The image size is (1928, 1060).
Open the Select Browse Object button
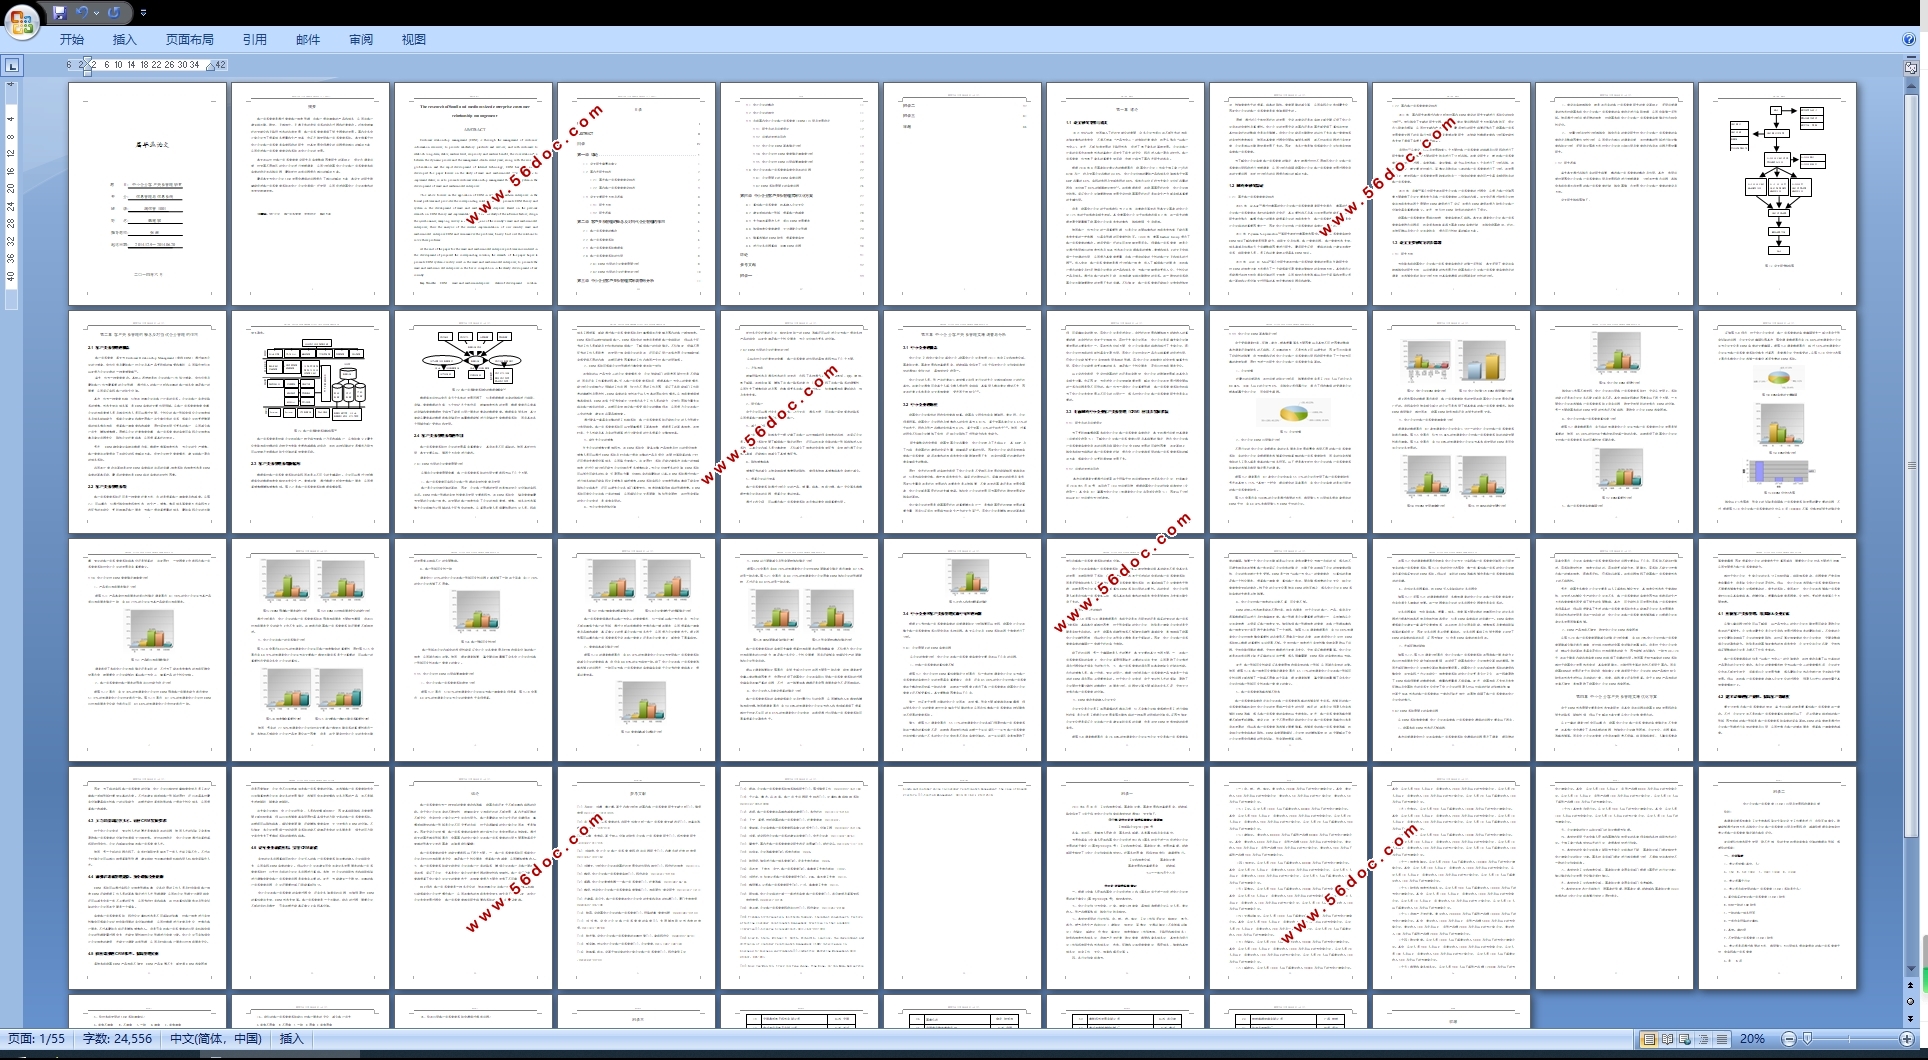click(x=1910, y=1002)
